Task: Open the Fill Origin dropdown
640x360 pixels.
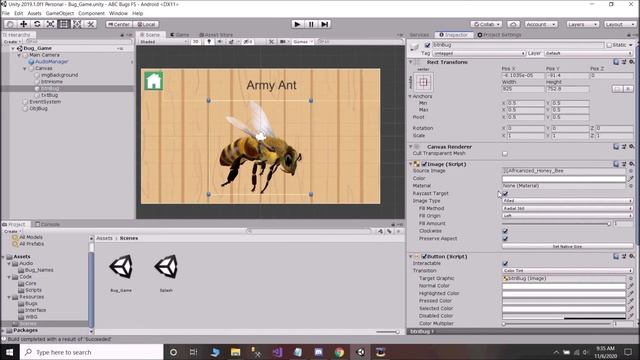Action: pyautogui.click(x=567, y=216)
